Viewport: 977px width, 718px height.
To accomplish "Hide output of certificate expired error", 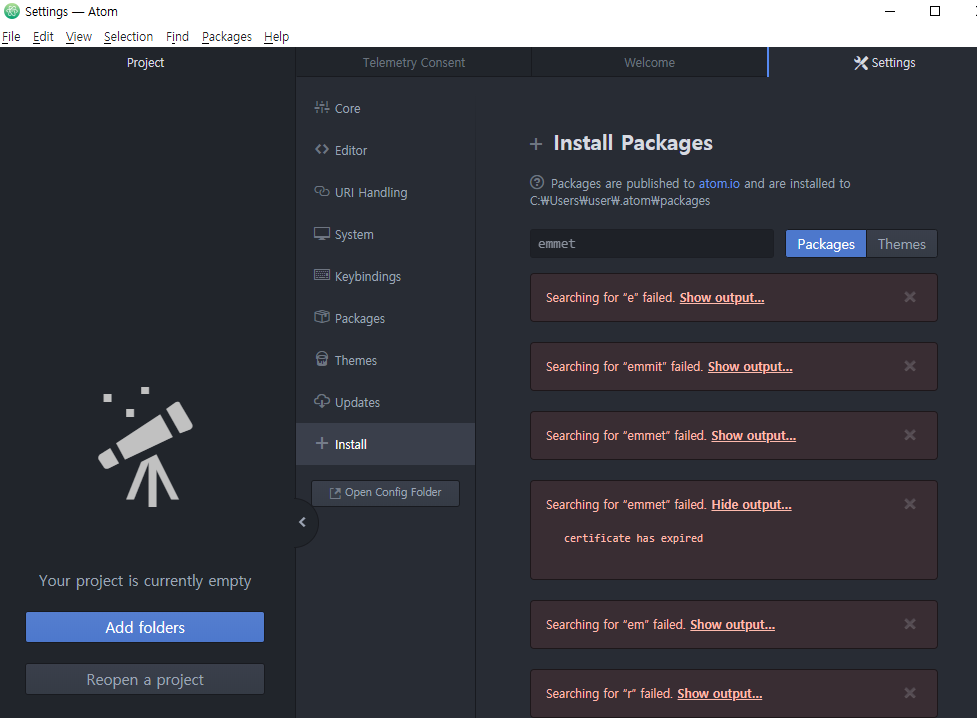I will (x=751, y=505).
